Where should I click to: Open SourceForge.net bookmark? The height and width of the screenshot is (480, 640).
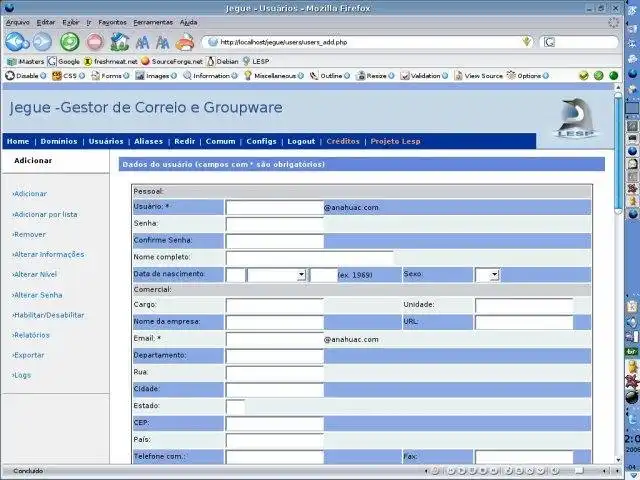click(x=172, y=61)
